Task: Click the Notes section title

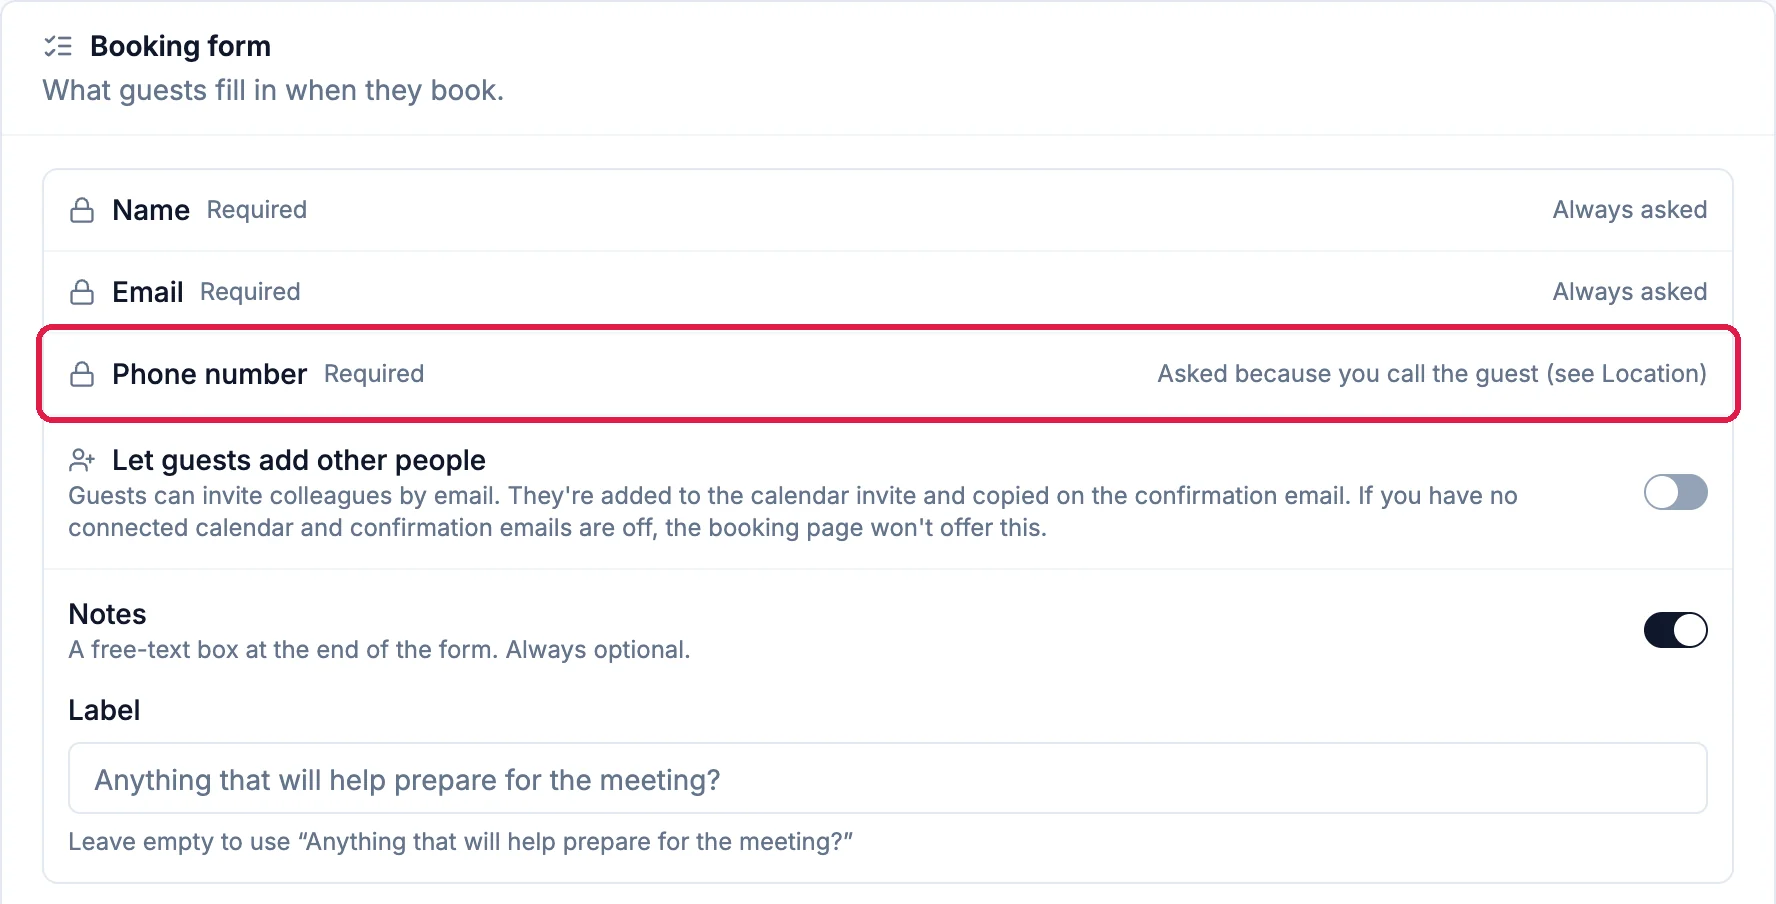Action: (x=107, y=614)
